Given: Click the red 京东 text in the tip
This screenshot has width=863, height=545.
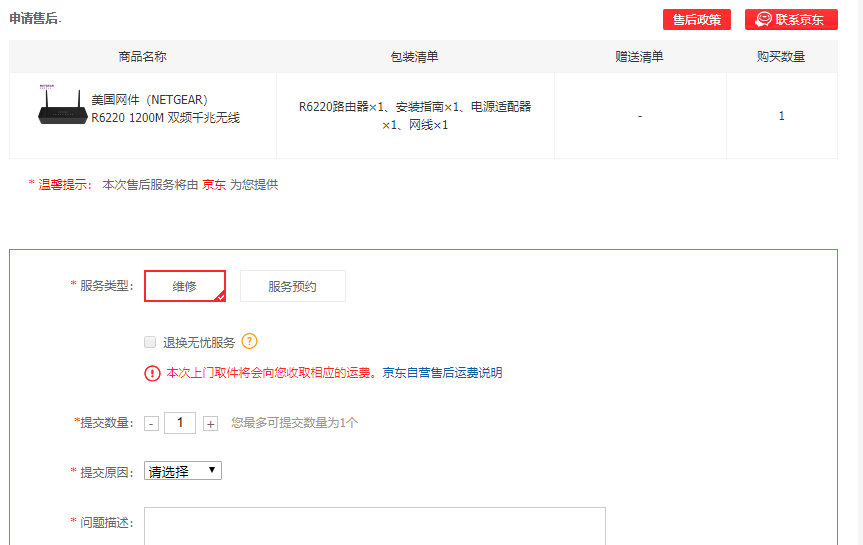Looking at the screenshot, I should click(214, 185).
